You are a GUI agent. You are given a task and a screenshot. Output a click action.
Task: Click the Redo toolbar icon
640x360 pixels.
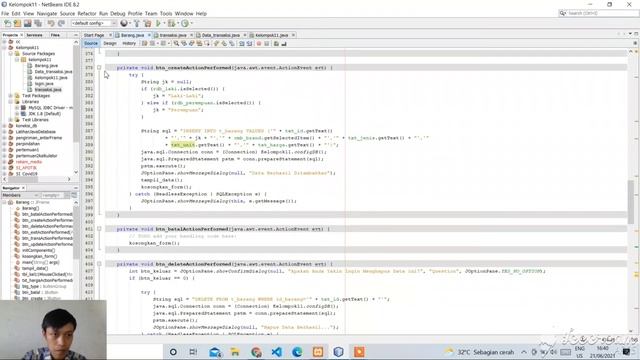point(61,23)
